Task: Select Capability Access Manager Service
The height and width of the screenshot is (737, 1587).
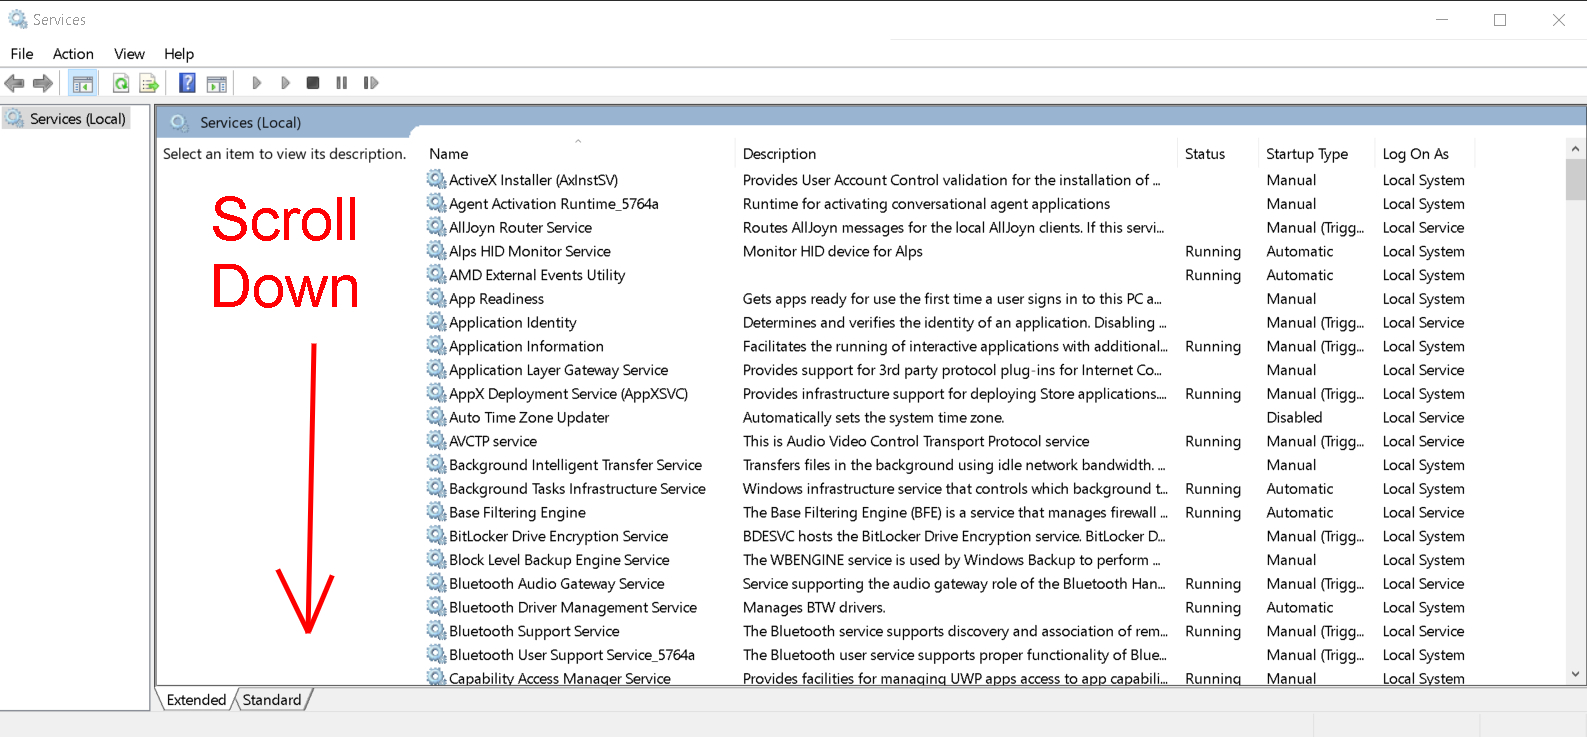Action: point(560,678)
